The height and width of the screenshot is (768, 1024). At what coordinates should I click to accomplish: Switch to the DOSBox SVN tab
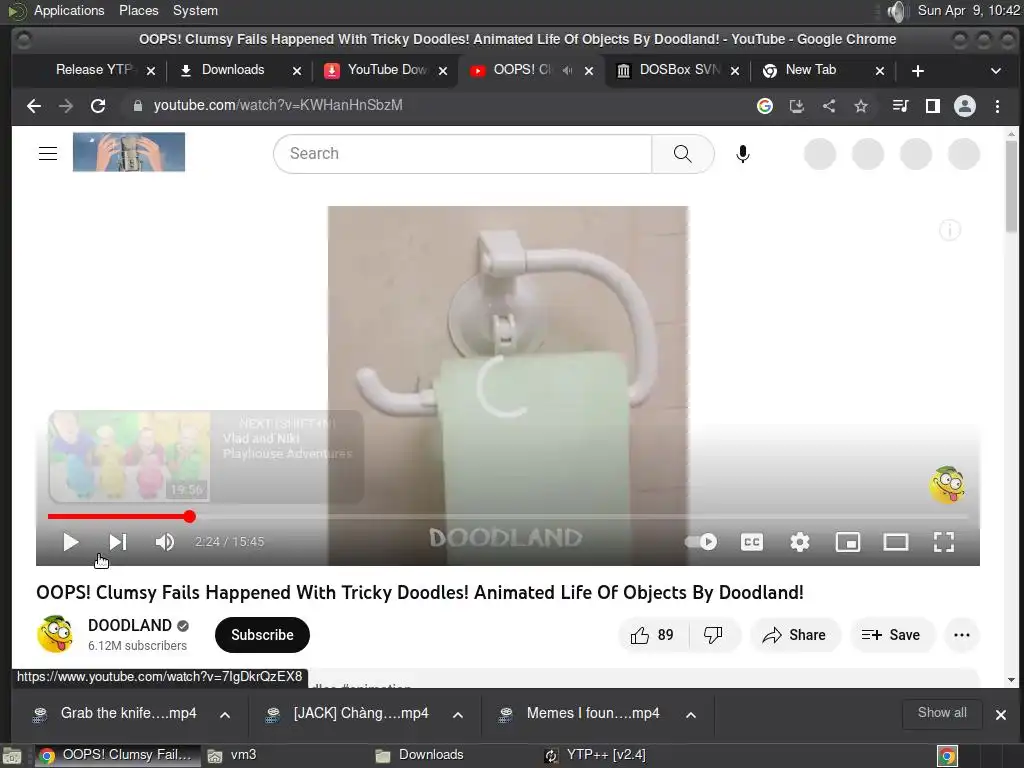pos(679,70)
